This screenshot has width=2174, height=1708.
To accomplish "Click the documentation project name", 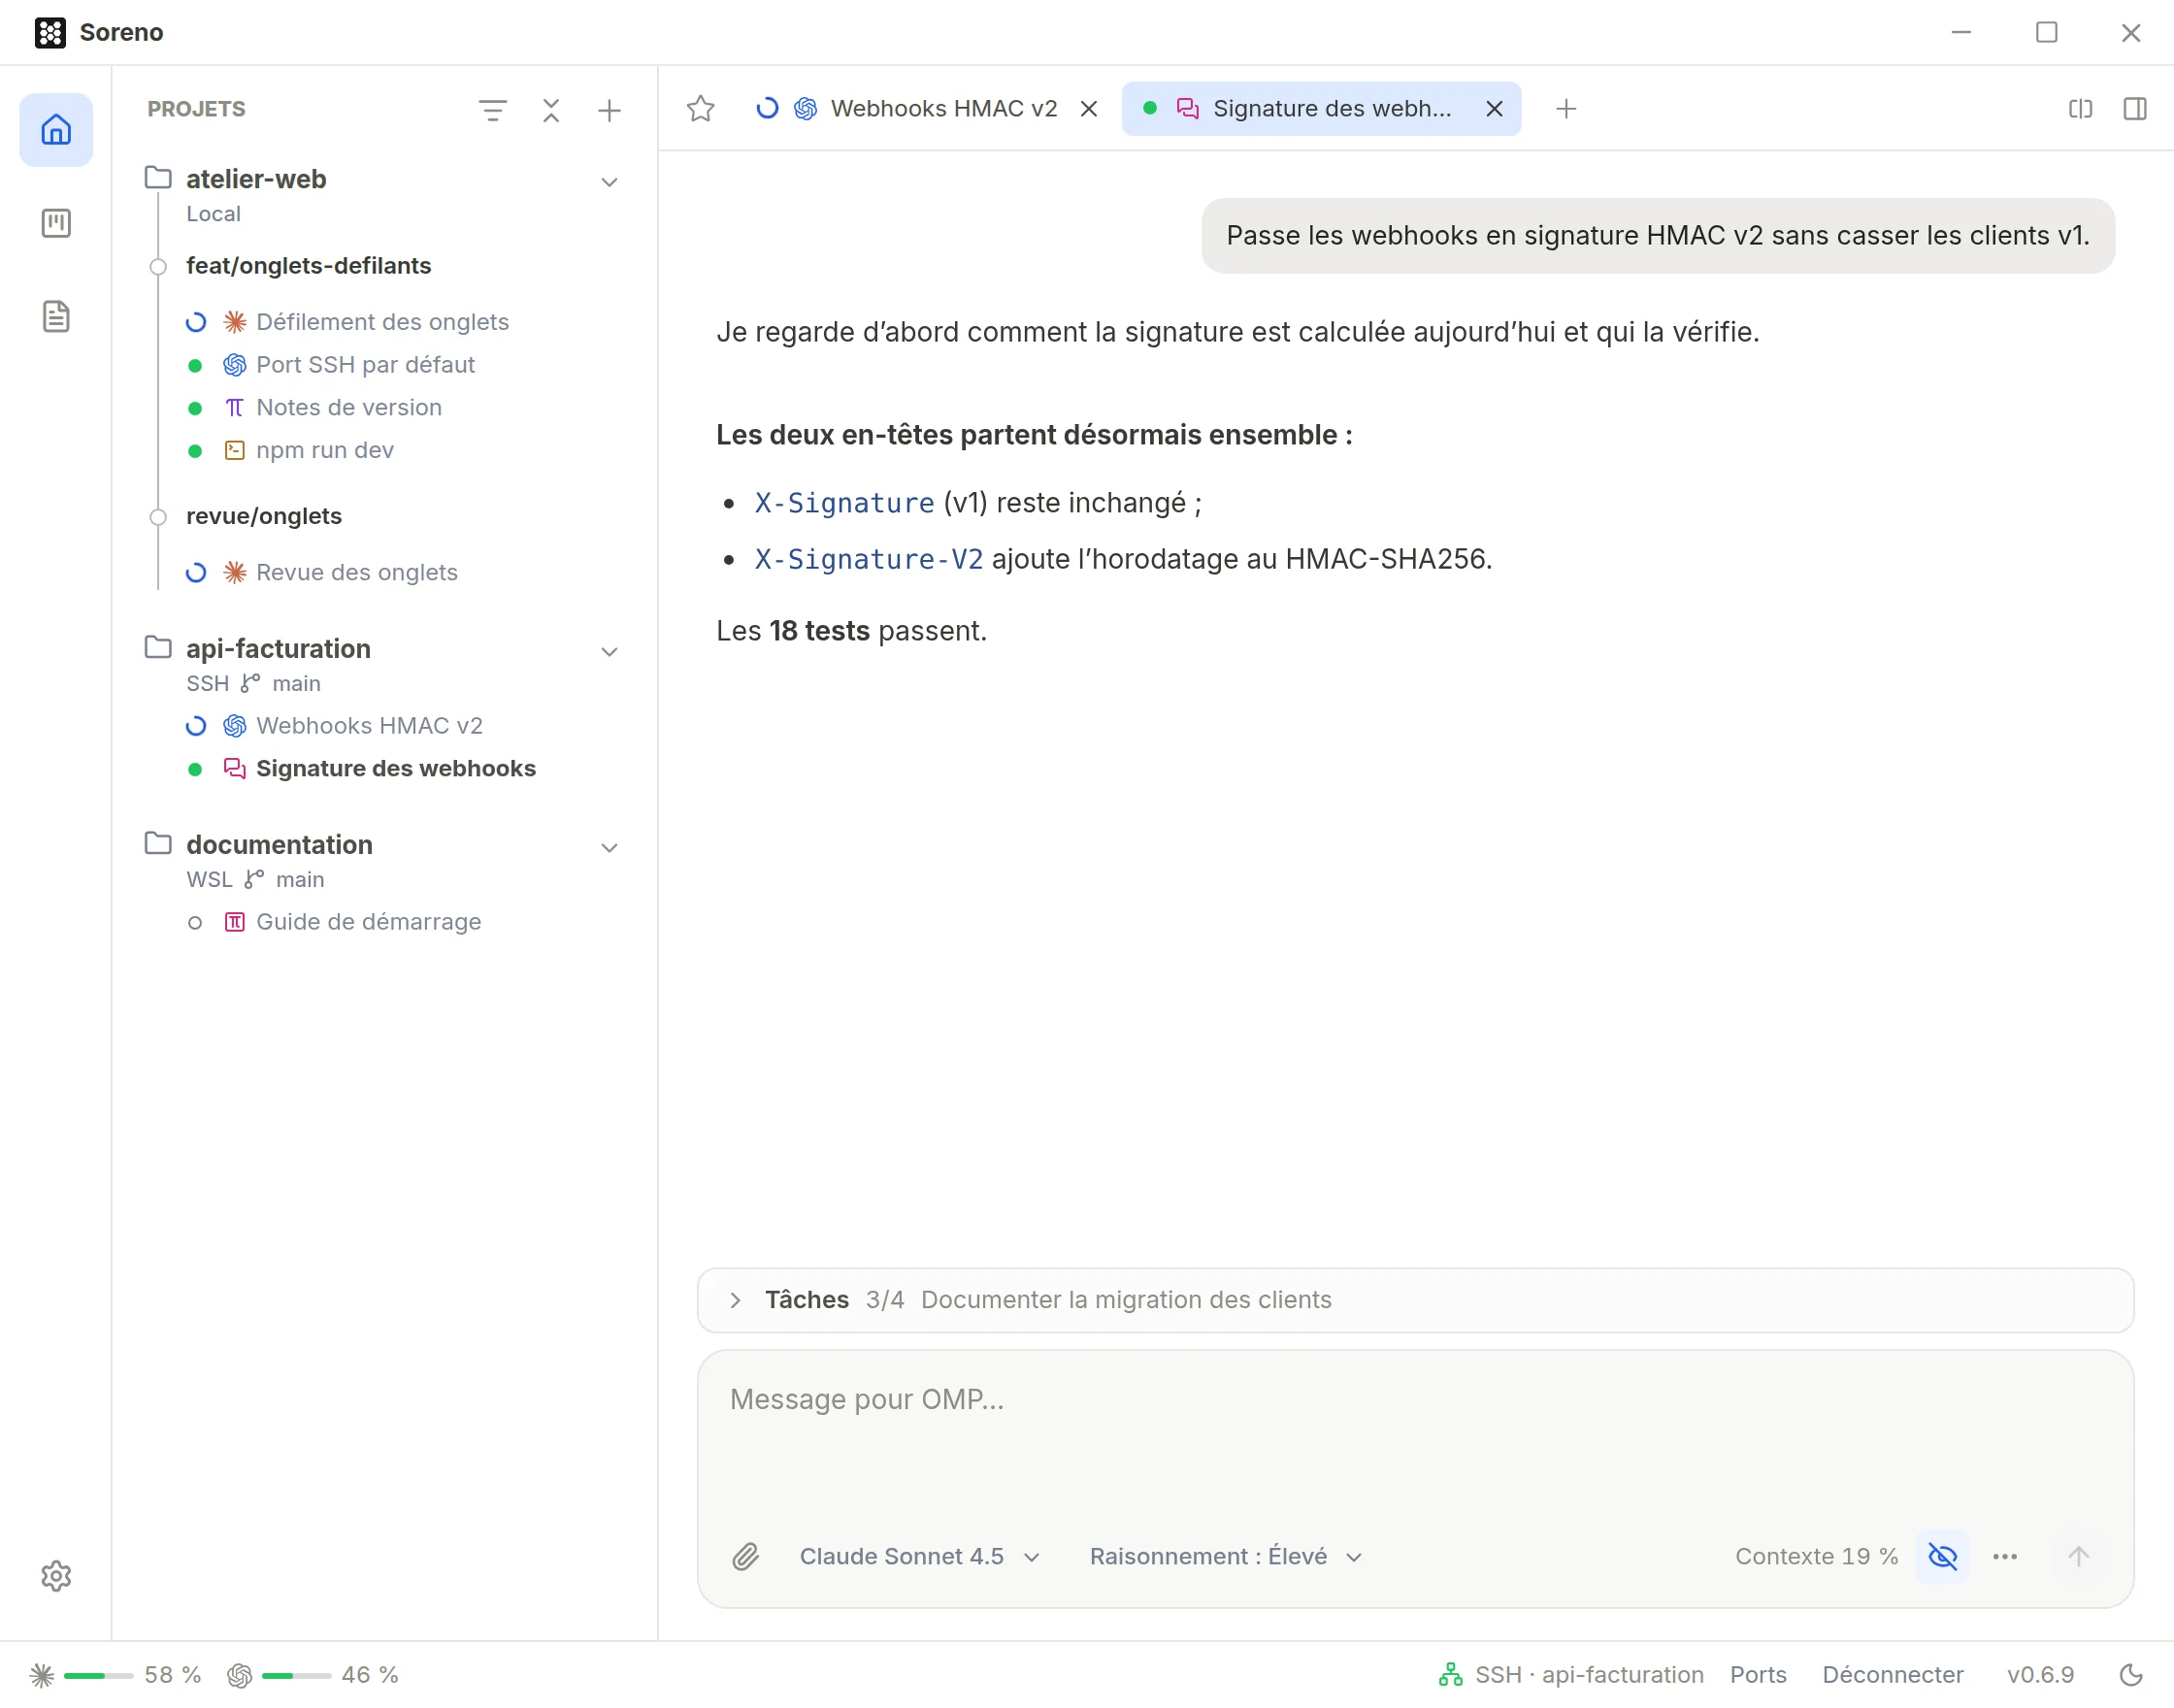I will [279, 845].
